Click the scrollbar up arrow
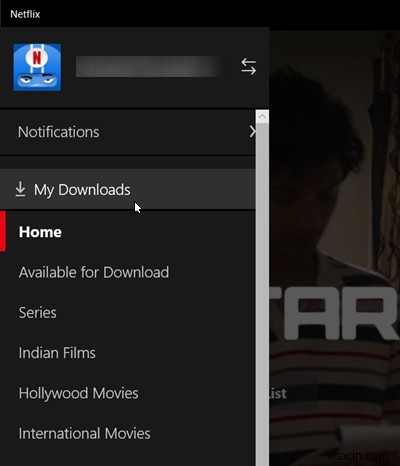The width and height of the screenshot is (400, 466). [262, 116]
